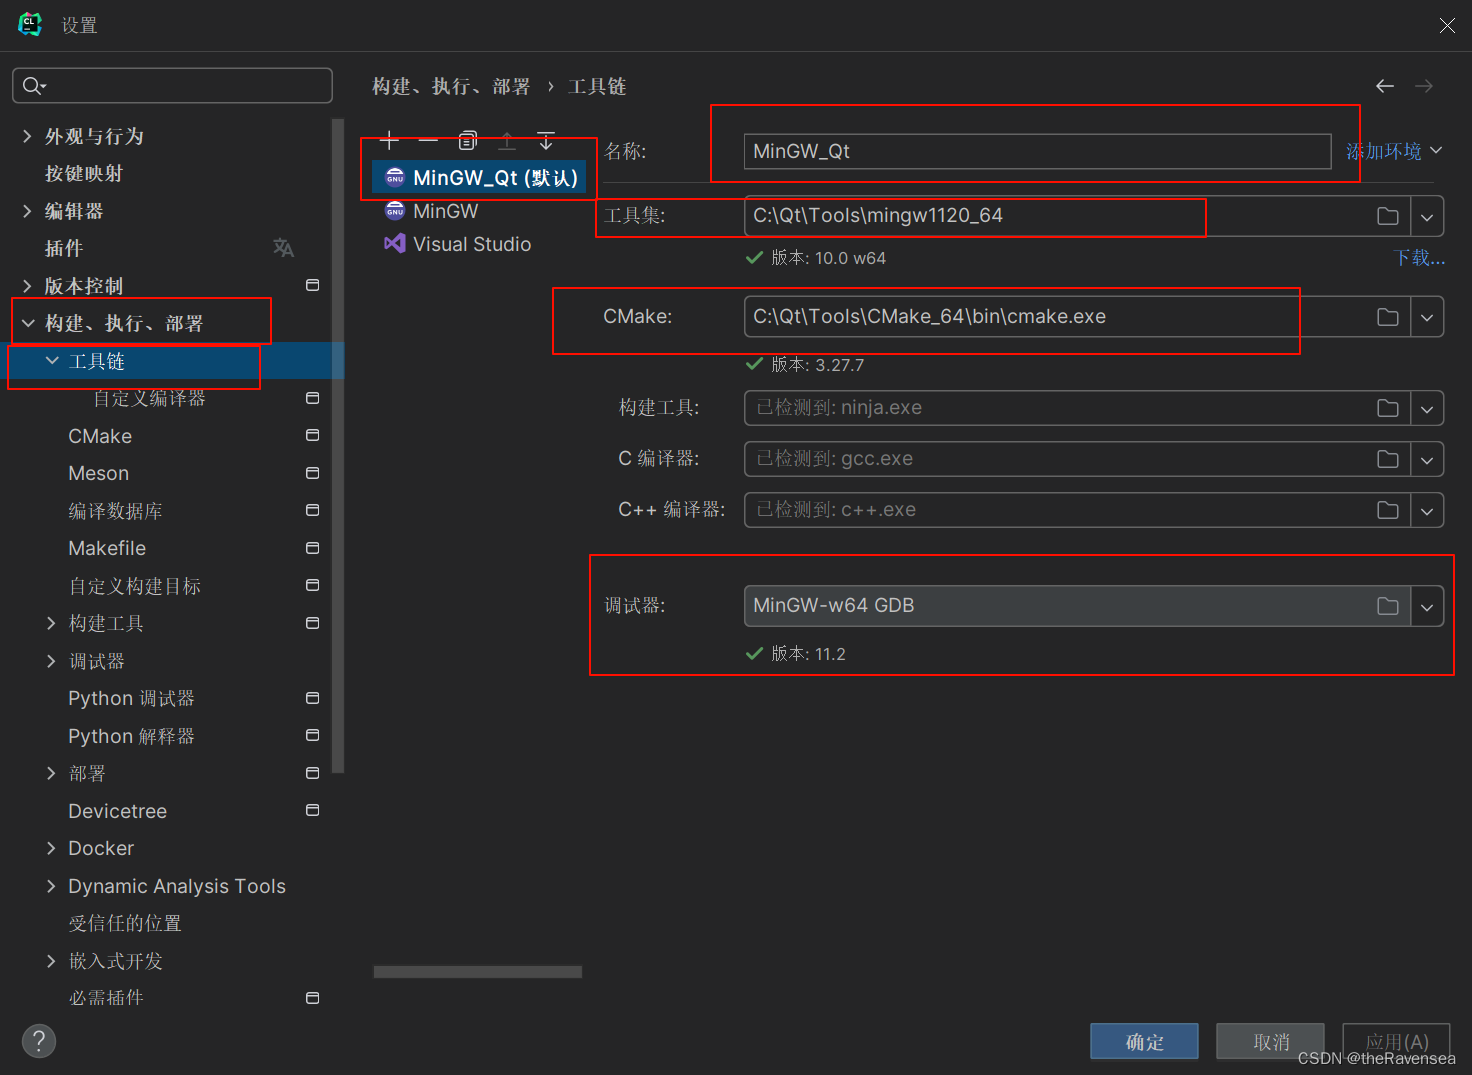Collapse the 工具链 tree node
The image size is (1472, 1075).
[x=52, y=361]
